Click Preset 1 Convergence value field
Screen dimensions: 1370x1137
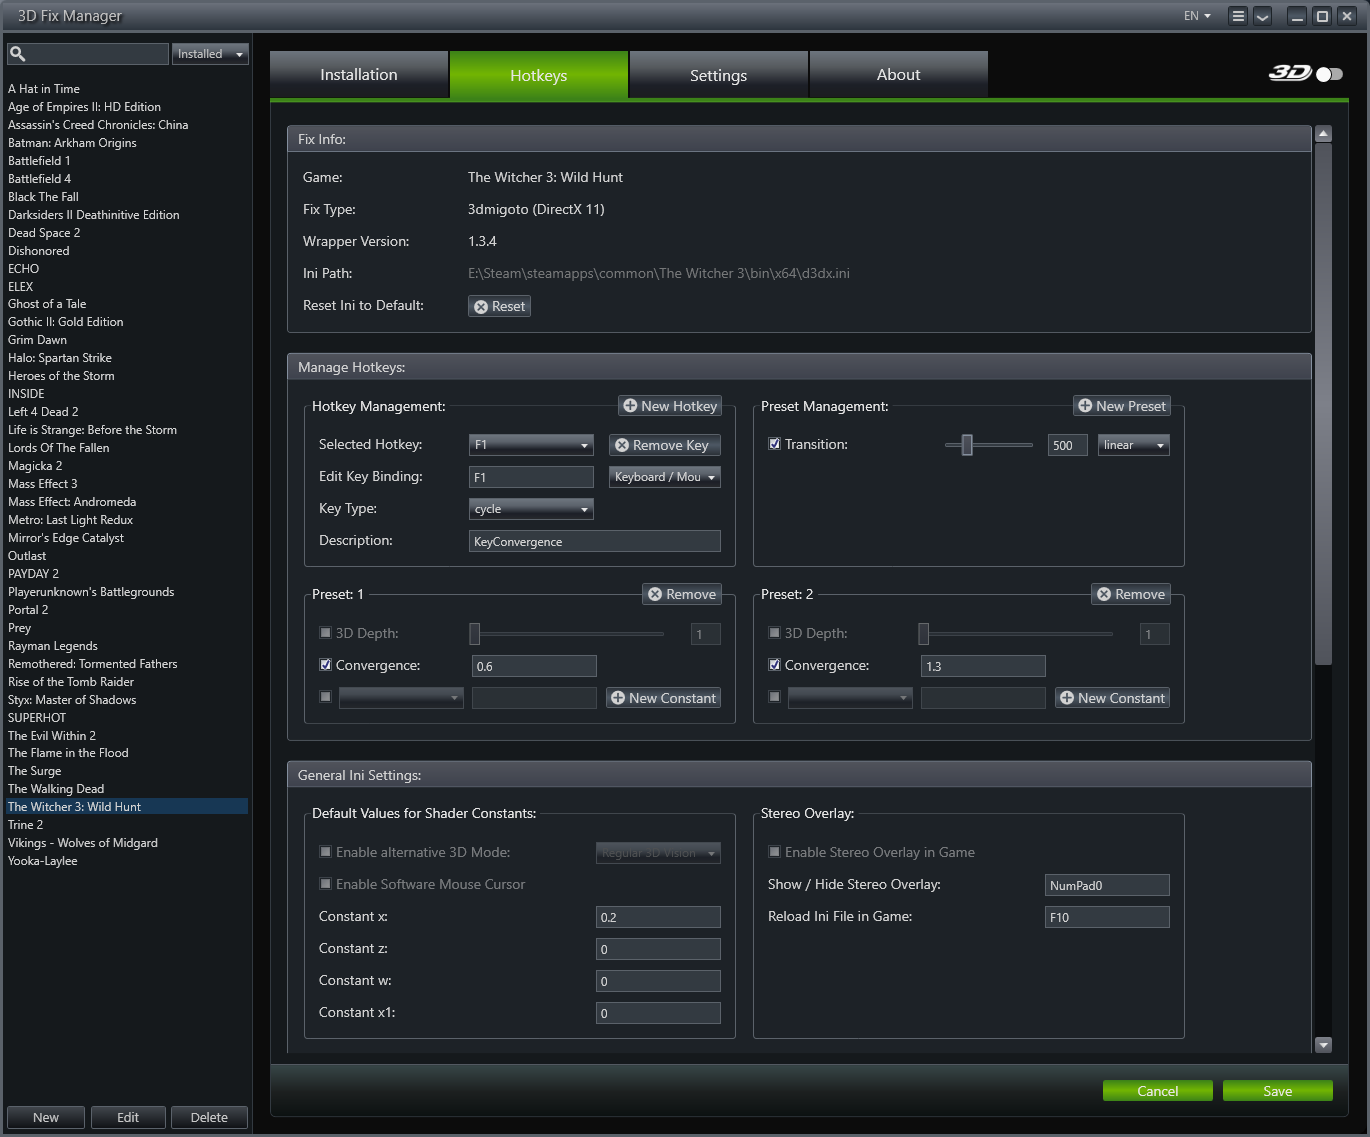[534, 666]
